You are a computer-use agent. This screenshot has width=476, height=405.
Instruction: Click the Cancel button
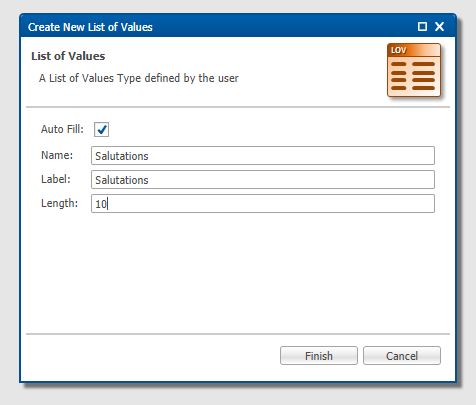point(402,356)
